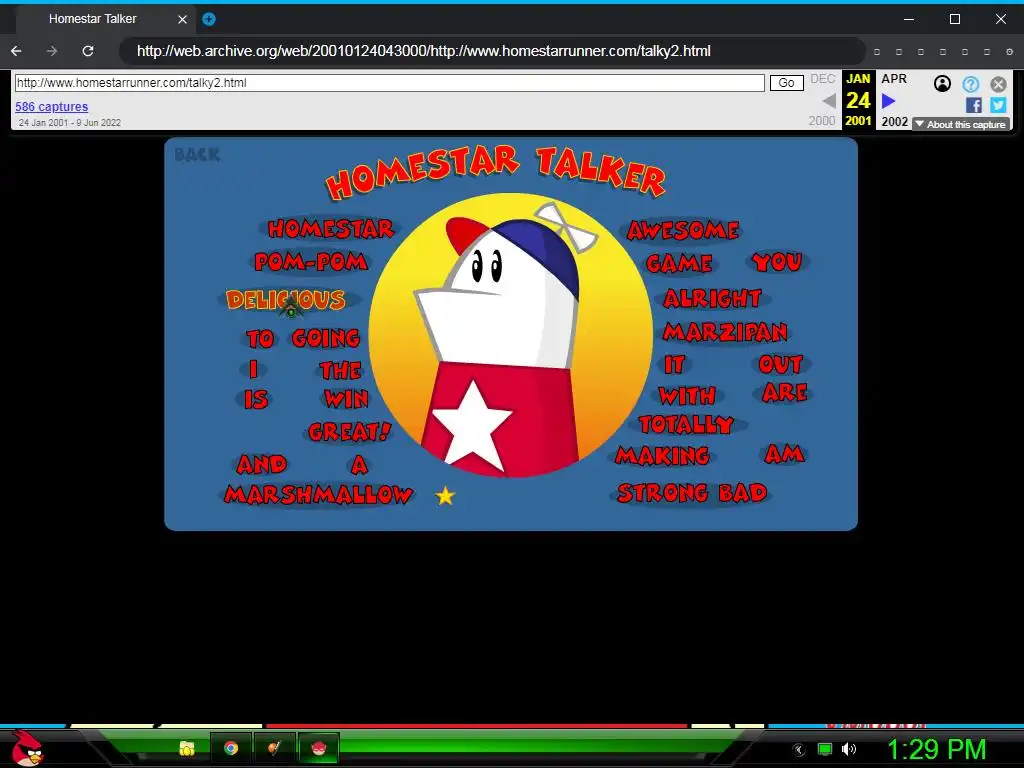The image size is (1024, 768).
Task: Share capture on Facebook
Action: coord(973,105)
